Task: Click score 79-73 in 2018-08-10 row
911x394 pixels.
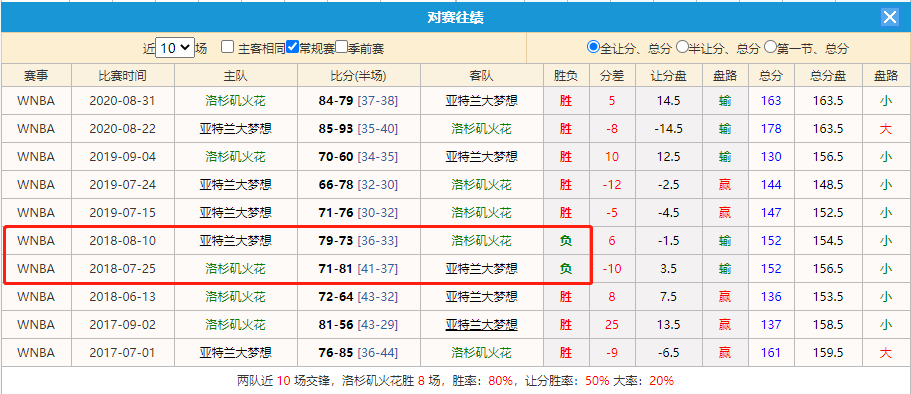Action: 336,241
